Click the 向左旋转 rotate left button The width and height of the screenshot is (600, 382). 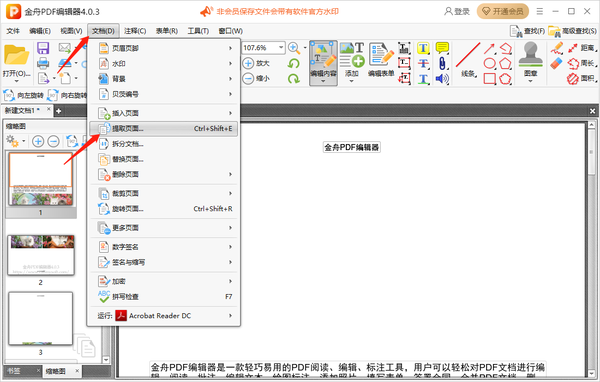click(24, 95)
